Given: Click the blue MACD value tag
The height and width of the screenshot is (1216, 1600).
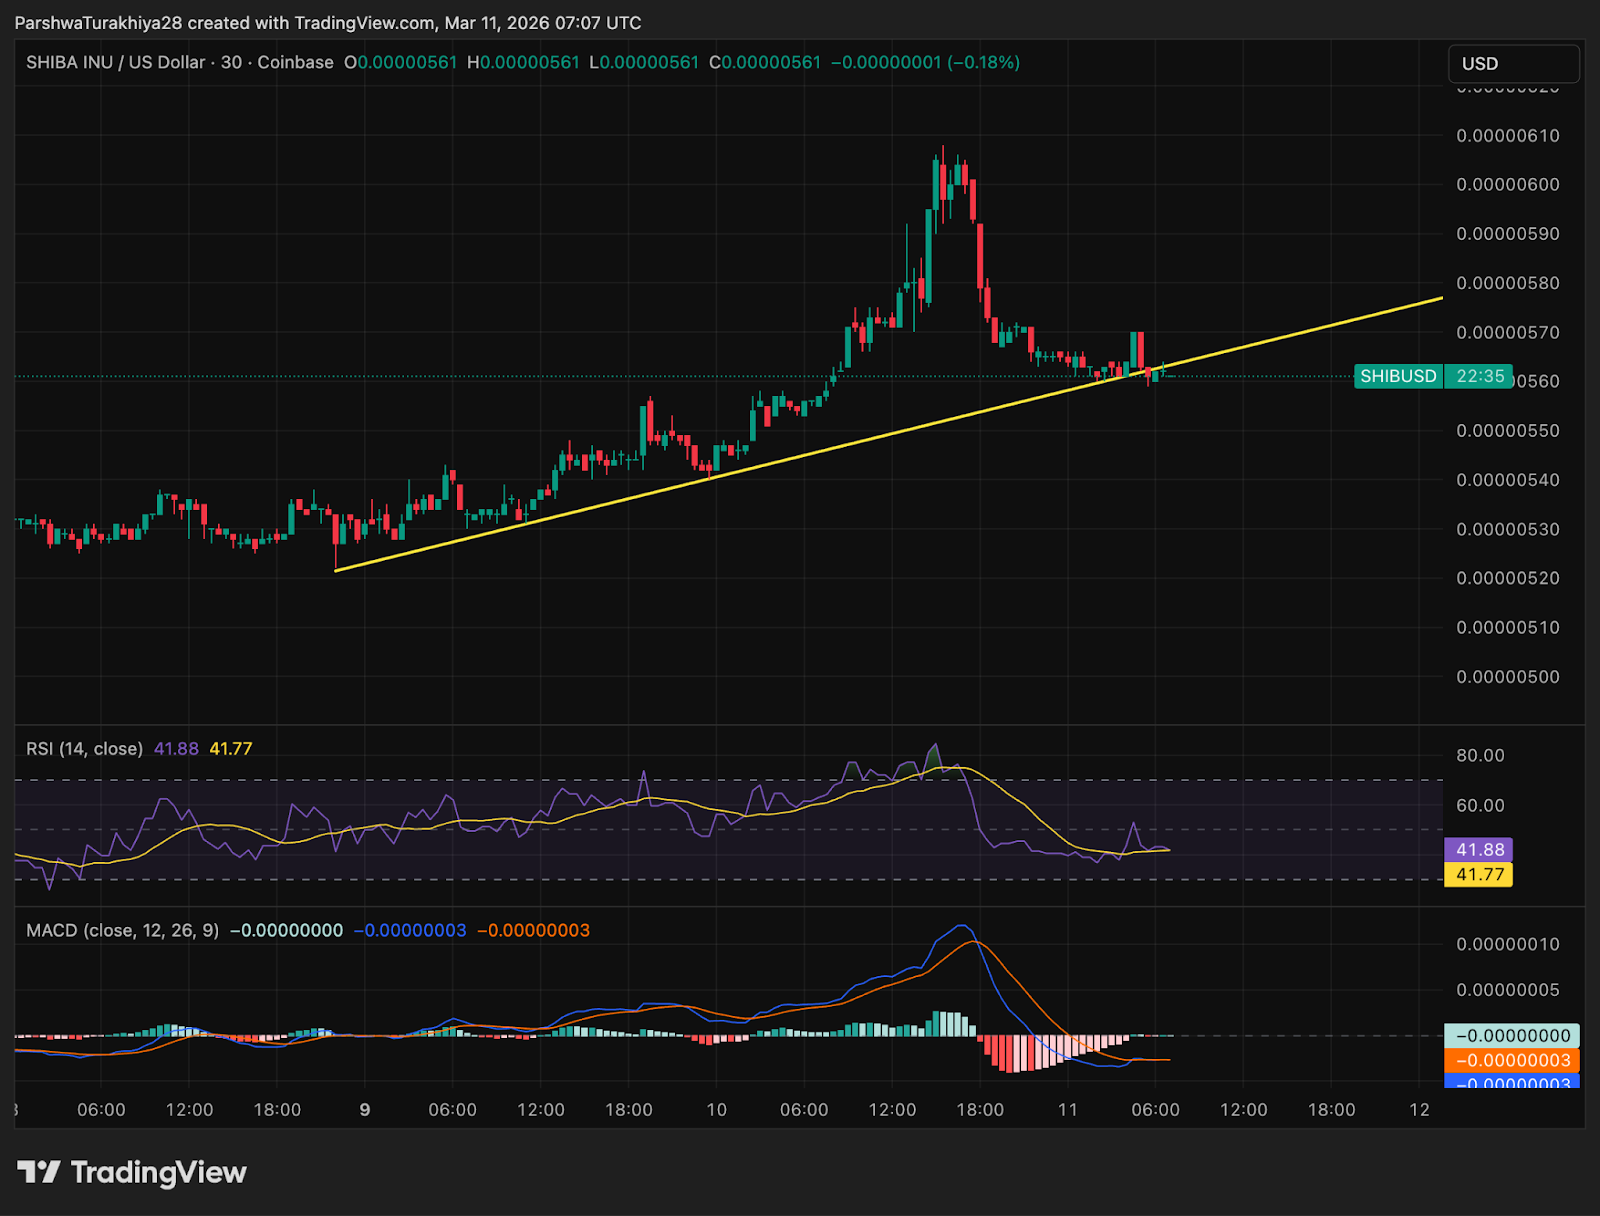Looking at the screenshot, I should [x=1512, y=1082].
